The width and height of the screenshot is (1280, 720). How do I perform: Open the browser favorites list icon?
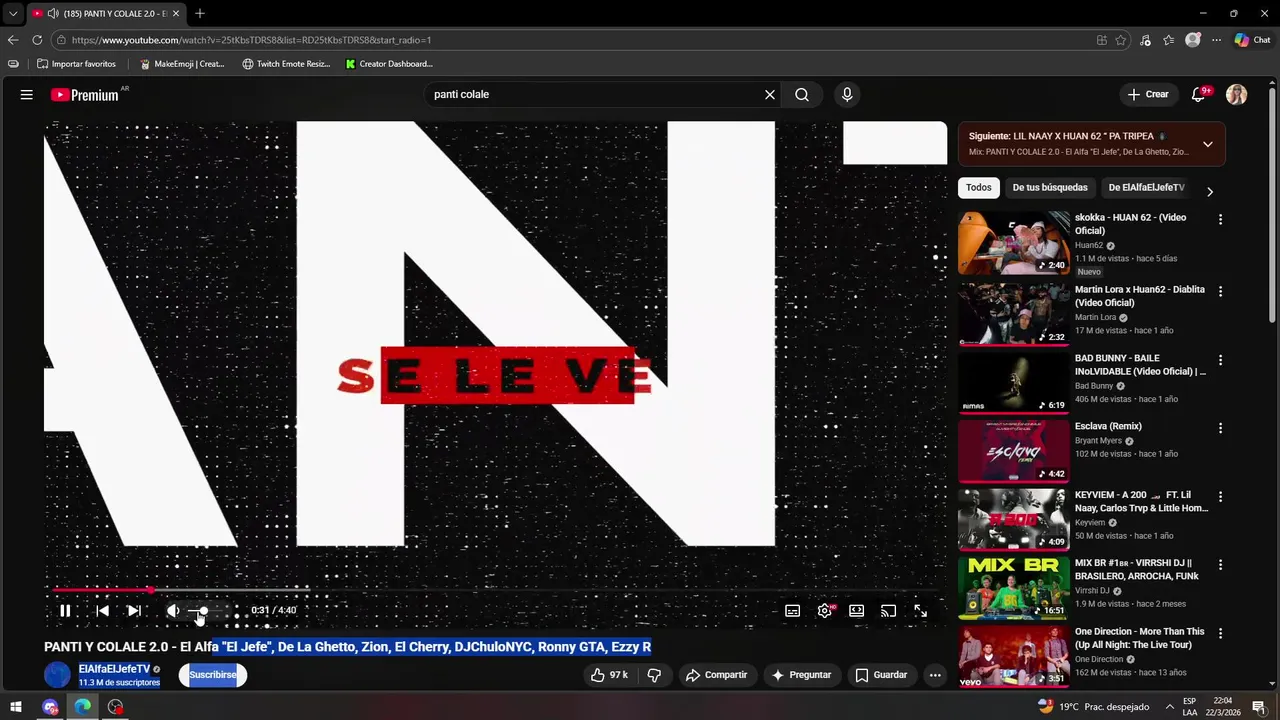point(1169,40)
